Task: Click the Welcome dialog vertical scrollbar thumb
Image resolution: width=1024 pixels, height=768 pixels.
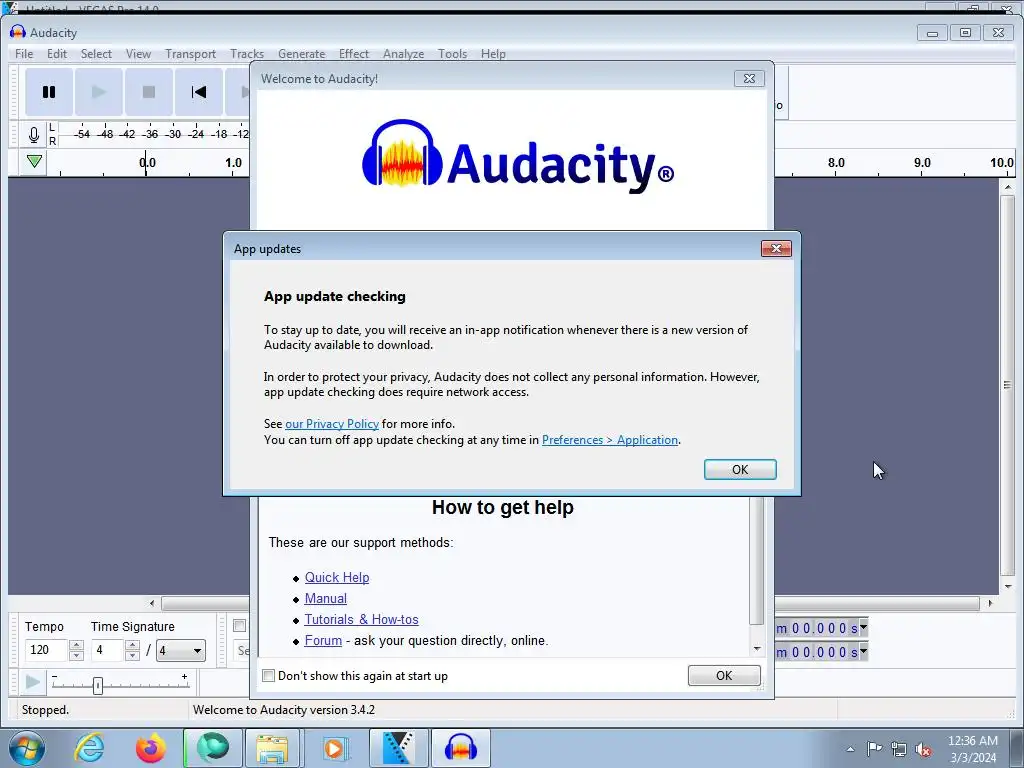Action: pyautogui.click(x=757, y=560)
